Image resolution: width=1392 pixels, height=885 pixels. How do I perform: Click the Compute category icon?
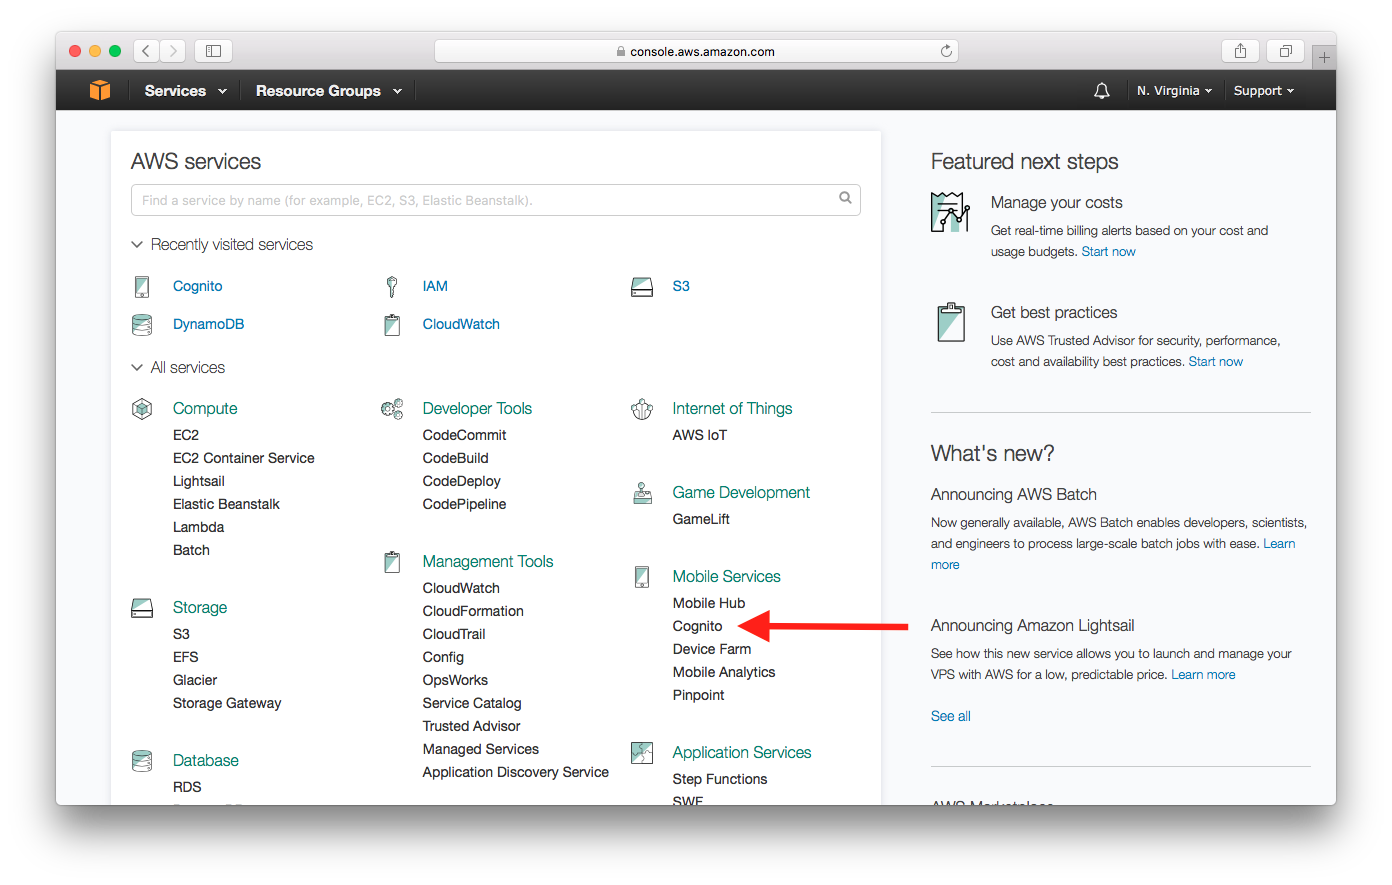(x=142, y=409)
